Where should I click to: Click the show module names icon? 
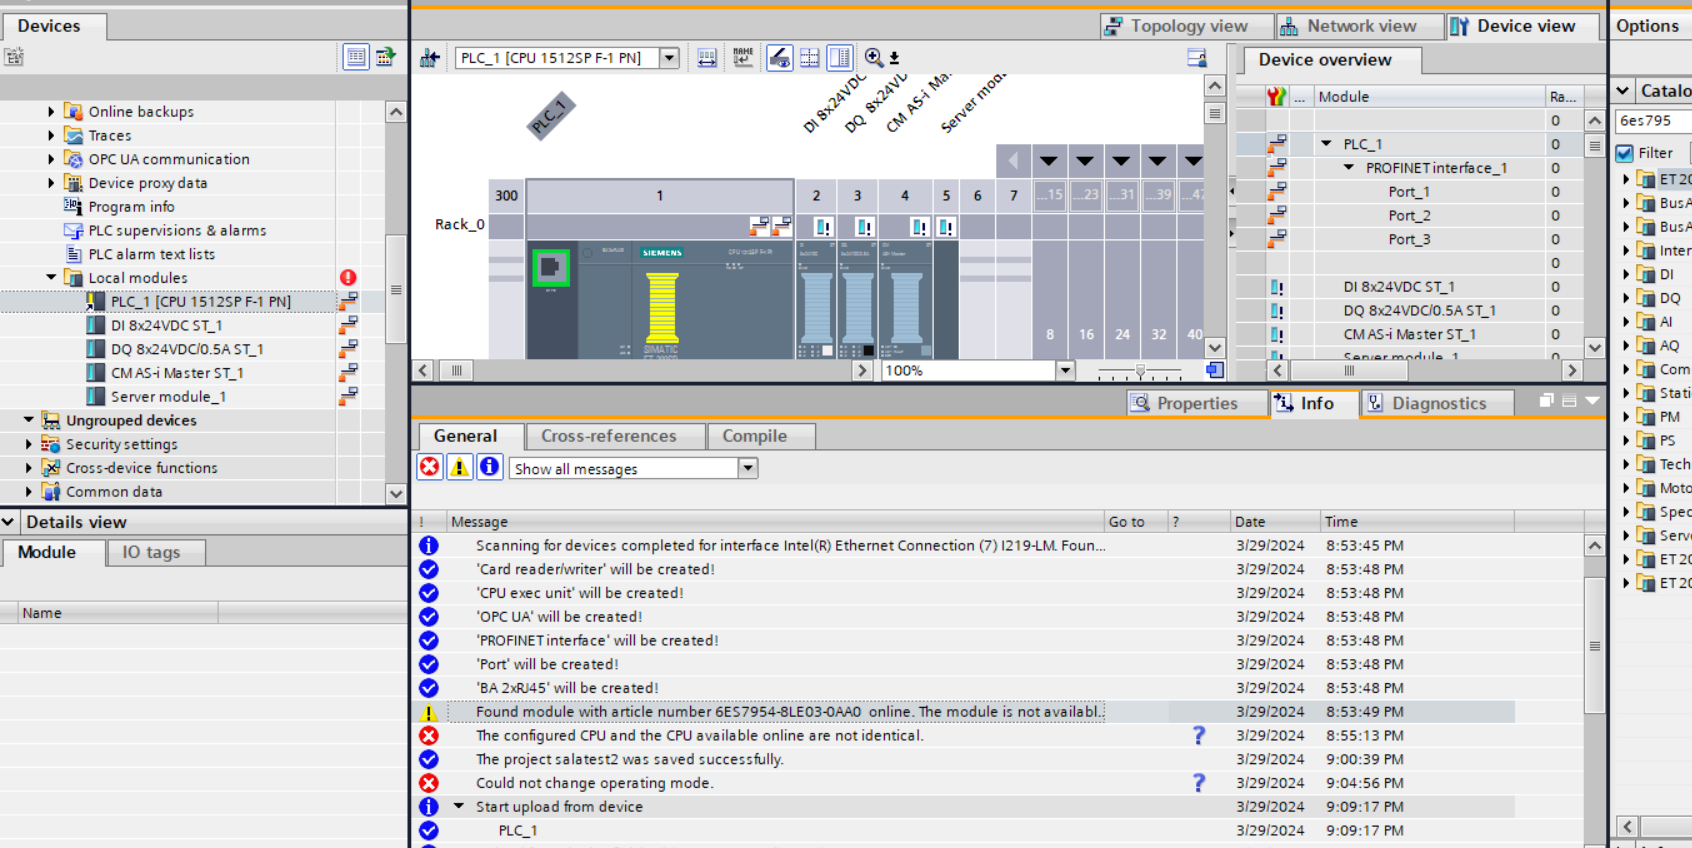[743, 58]
